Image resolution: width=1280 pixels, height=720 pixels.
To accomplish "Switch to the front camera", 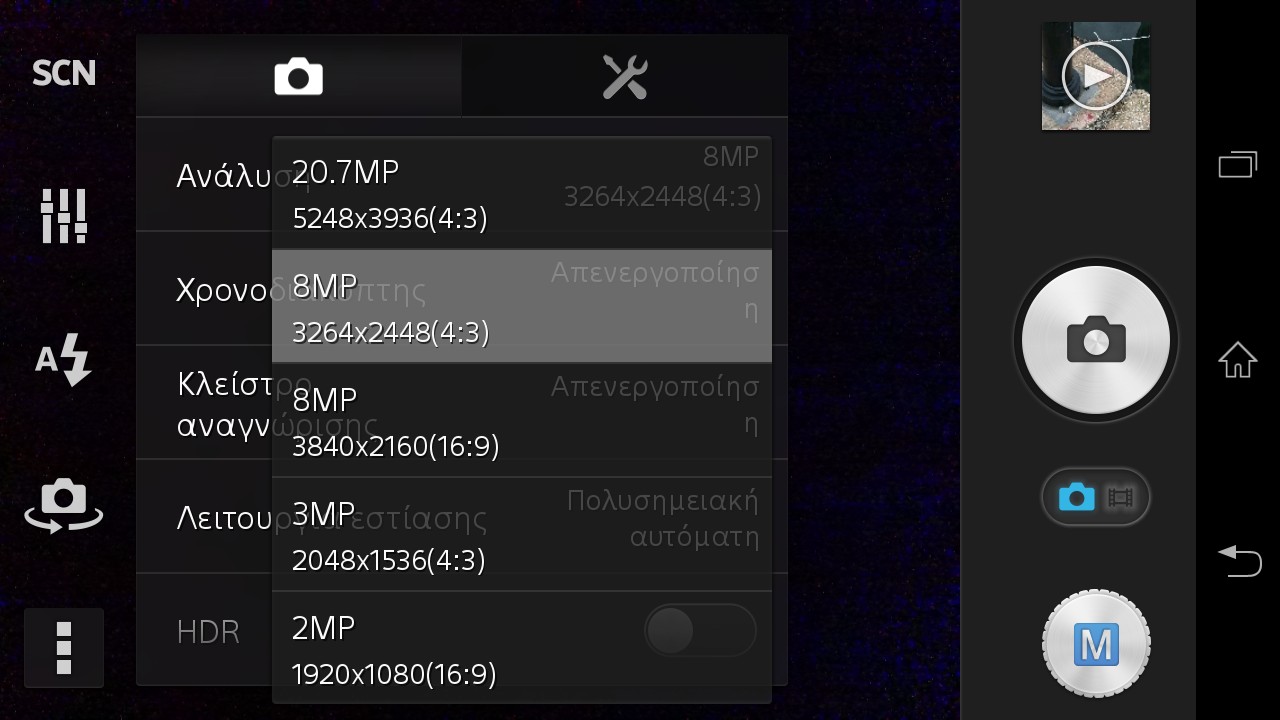I will [x=64, y=506].
